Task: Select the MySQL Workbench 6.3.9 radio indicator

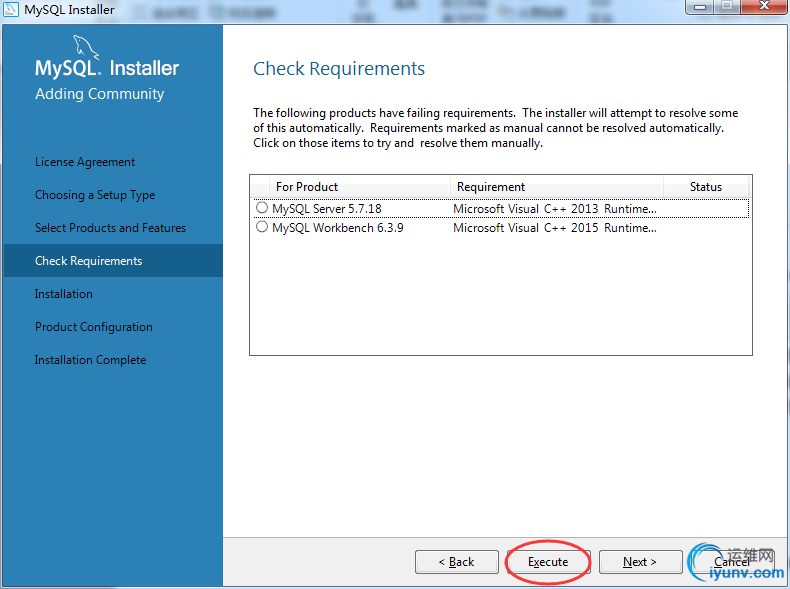Action: 262,227
